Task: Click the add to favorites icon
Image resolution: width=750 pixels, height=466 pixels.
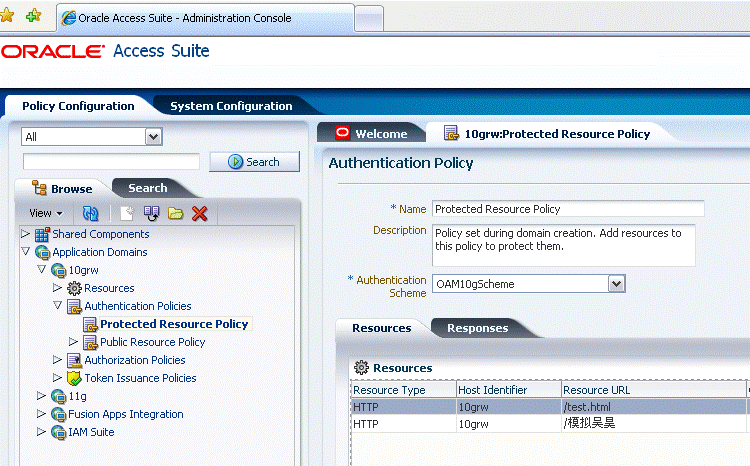Action: pyautogui.click(x=33, y=15)
